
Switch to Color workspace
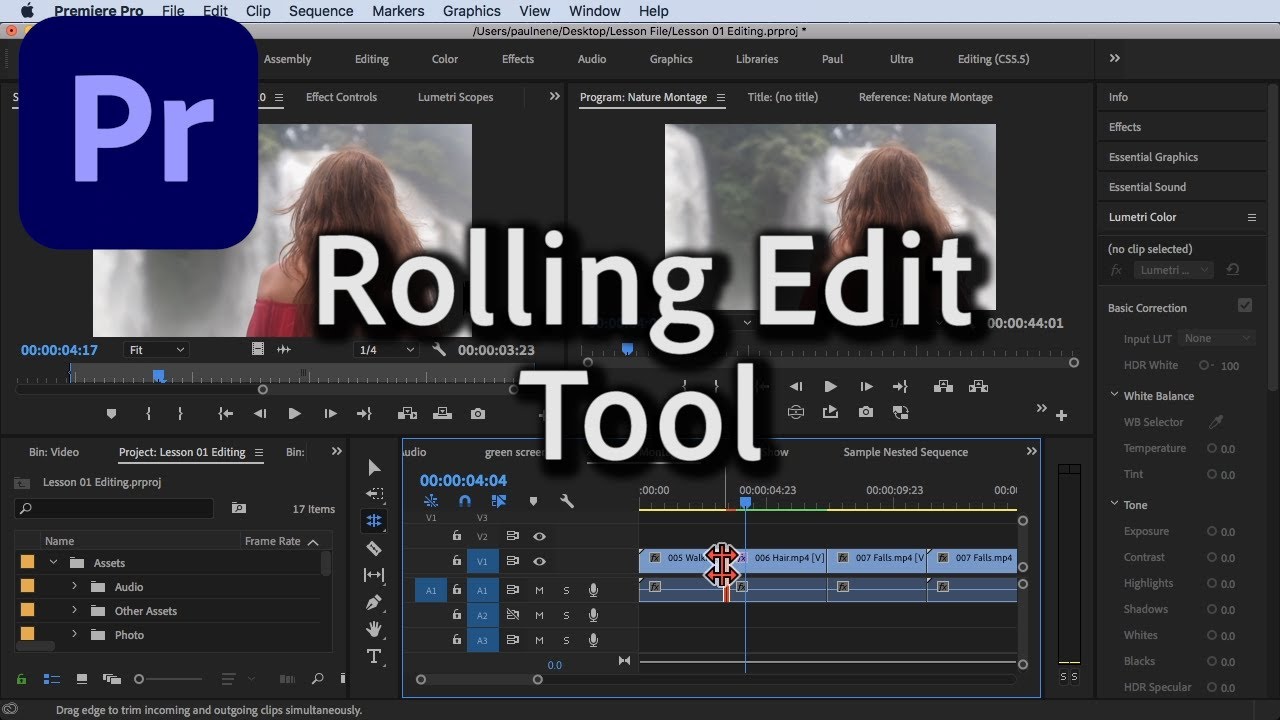pyautogui.click(x=445, y=59)
